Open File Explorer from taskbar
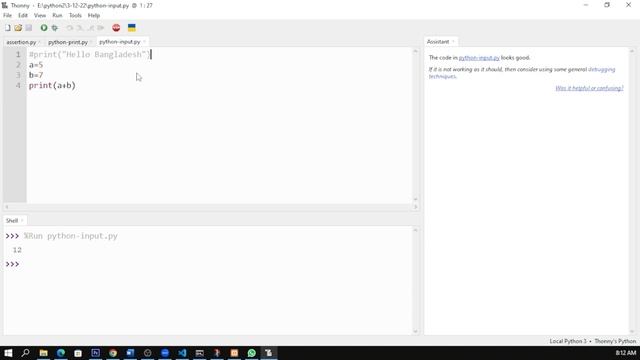640x360 pixels. click(x=43, y=353)
